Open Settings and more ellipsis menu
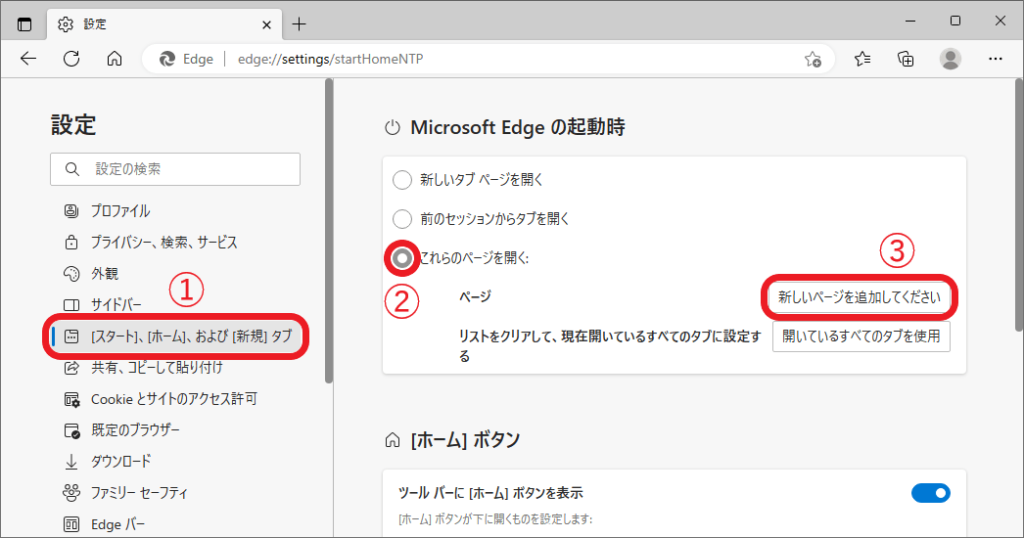Screen dimensions: 1024x538 click(x=995, y=59)
